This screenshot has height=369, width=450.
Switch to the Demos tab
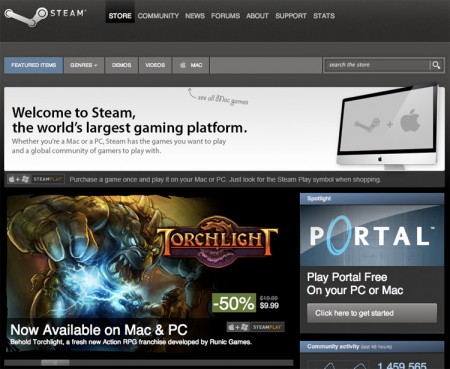(121, 65)
